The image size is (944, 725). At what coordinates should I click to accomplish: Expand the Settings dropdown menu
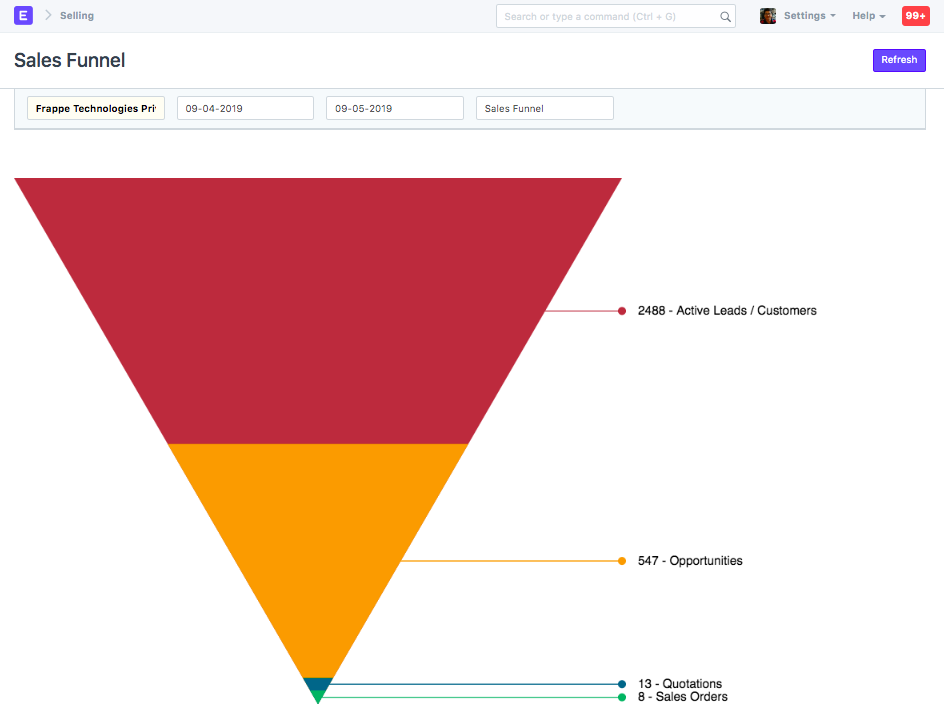(x=809, y=16)
